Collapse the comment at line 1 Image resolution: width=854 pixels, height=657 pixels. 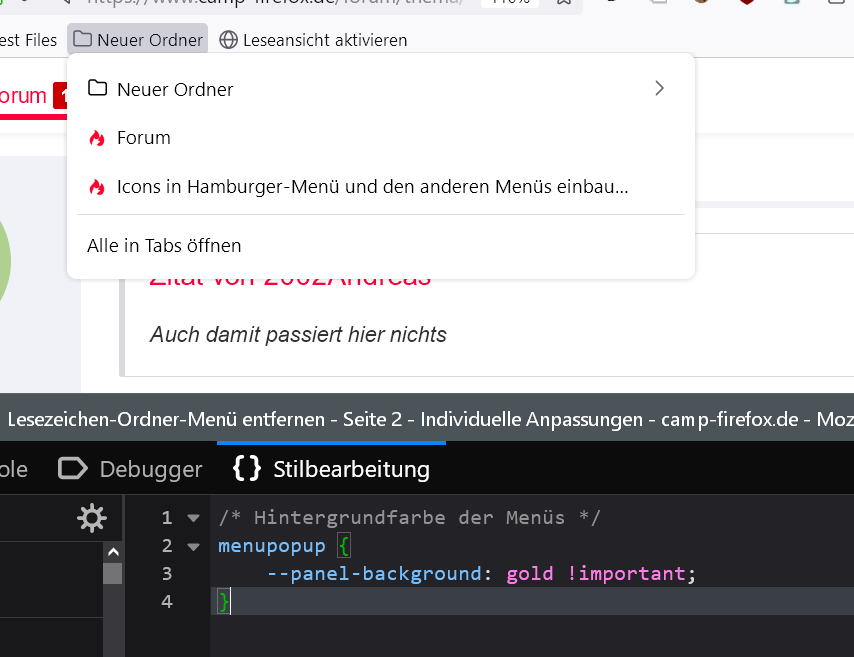pyautogui.click(x=194, y=518)
